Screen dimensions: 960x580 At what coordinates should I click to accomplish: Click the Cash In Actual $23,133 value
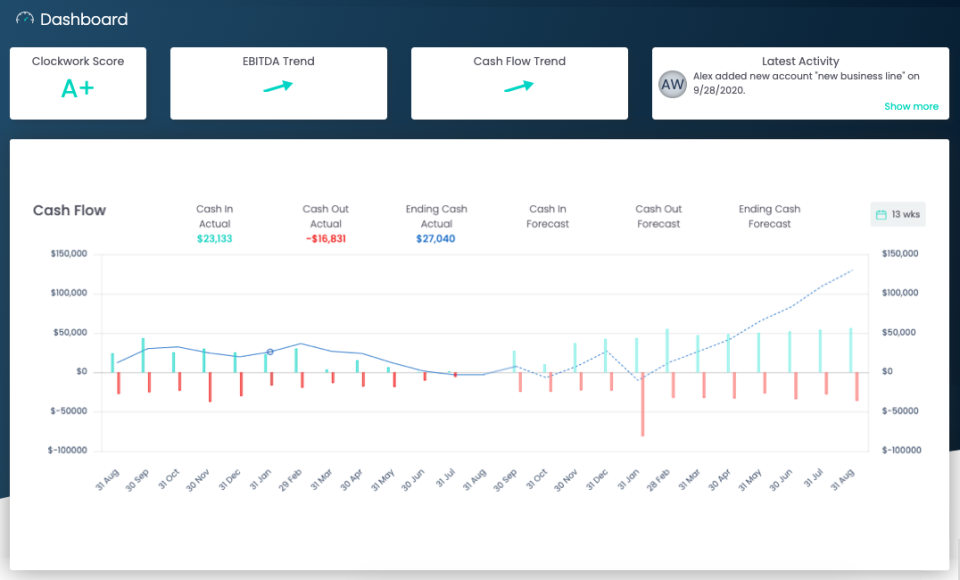pos(214,240)
